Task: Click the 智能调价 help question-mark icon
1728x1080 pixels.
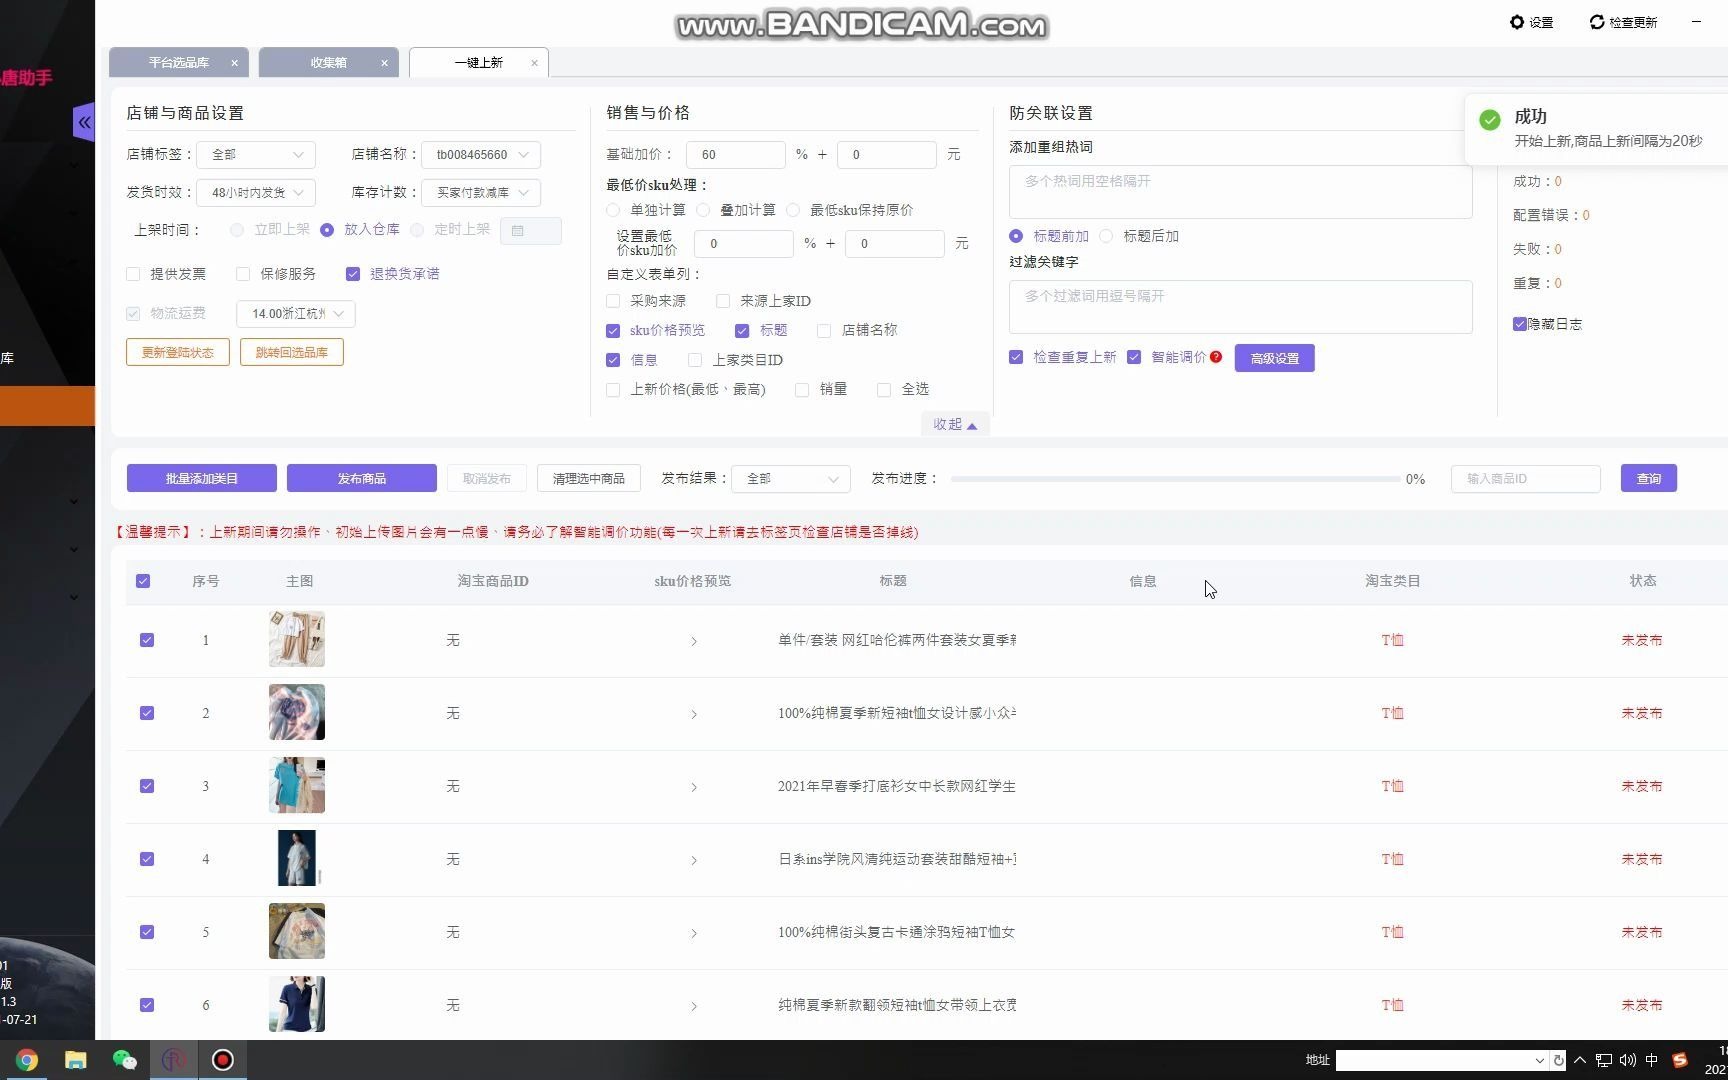Action: 1215,356
